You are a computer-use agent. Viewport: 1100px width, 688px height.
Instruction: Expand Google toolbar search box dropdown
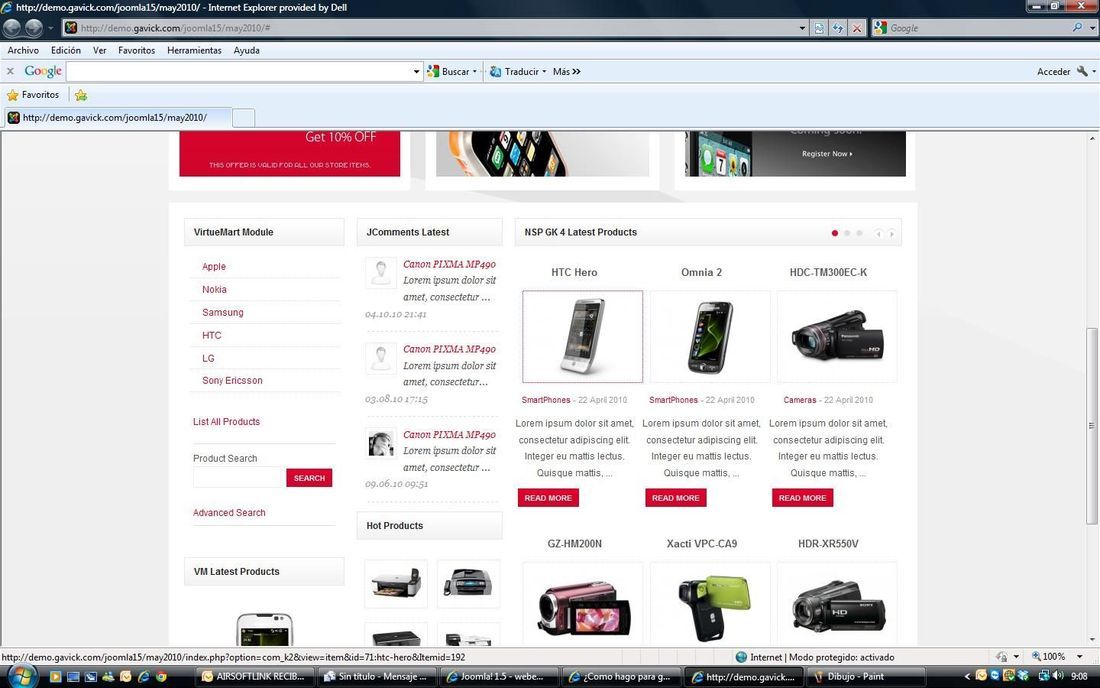(x=416, y=72)
